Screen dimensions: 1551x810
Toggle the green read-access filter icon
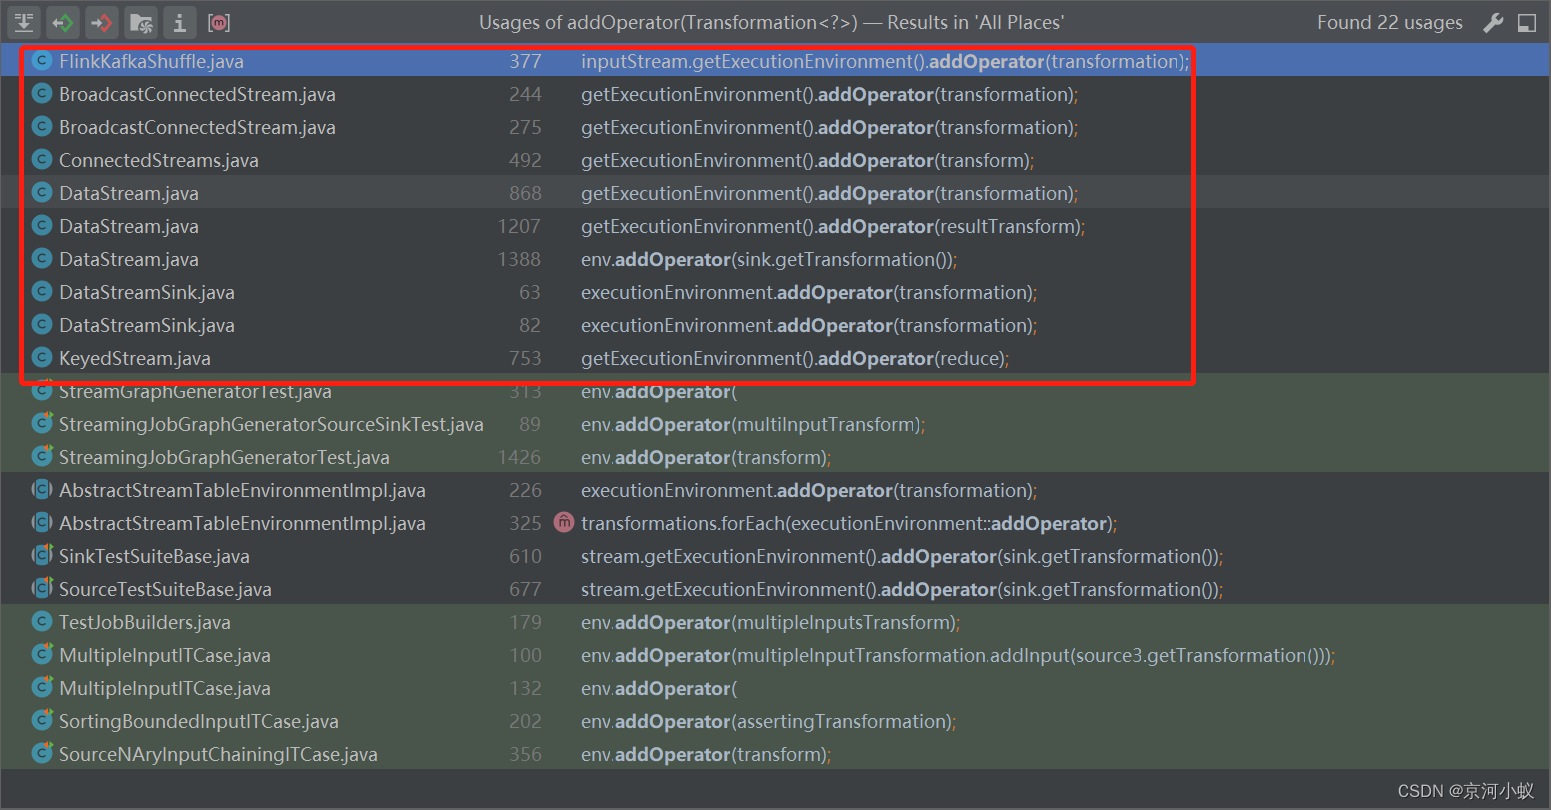tap(63, 22)
